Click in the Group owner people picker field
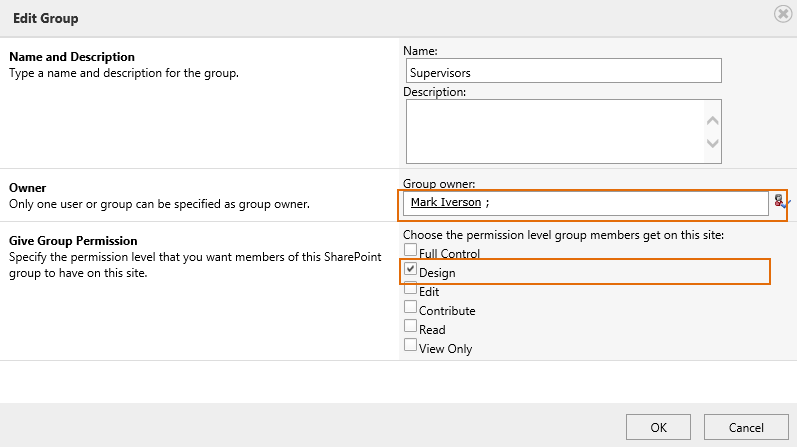Screen dimensions: 797x447 (620, 203)
